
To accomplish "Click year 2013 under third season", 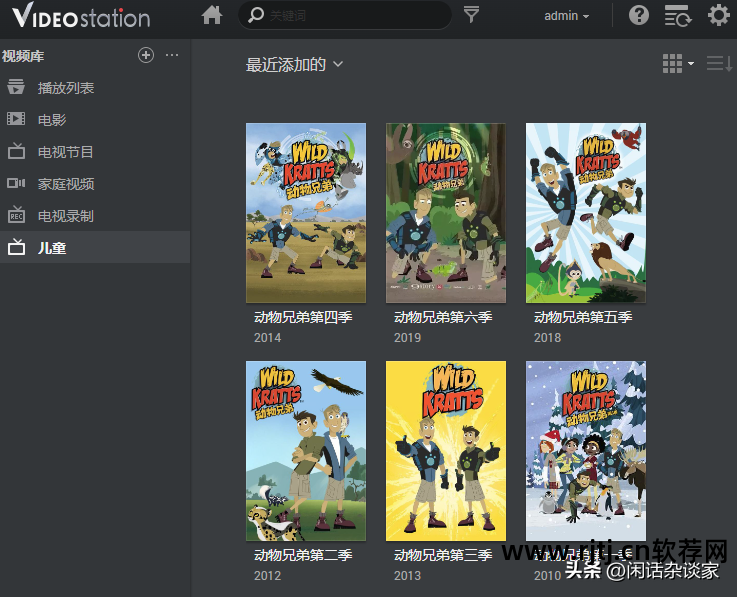I will pyautogui.click(x=408, y=575).
